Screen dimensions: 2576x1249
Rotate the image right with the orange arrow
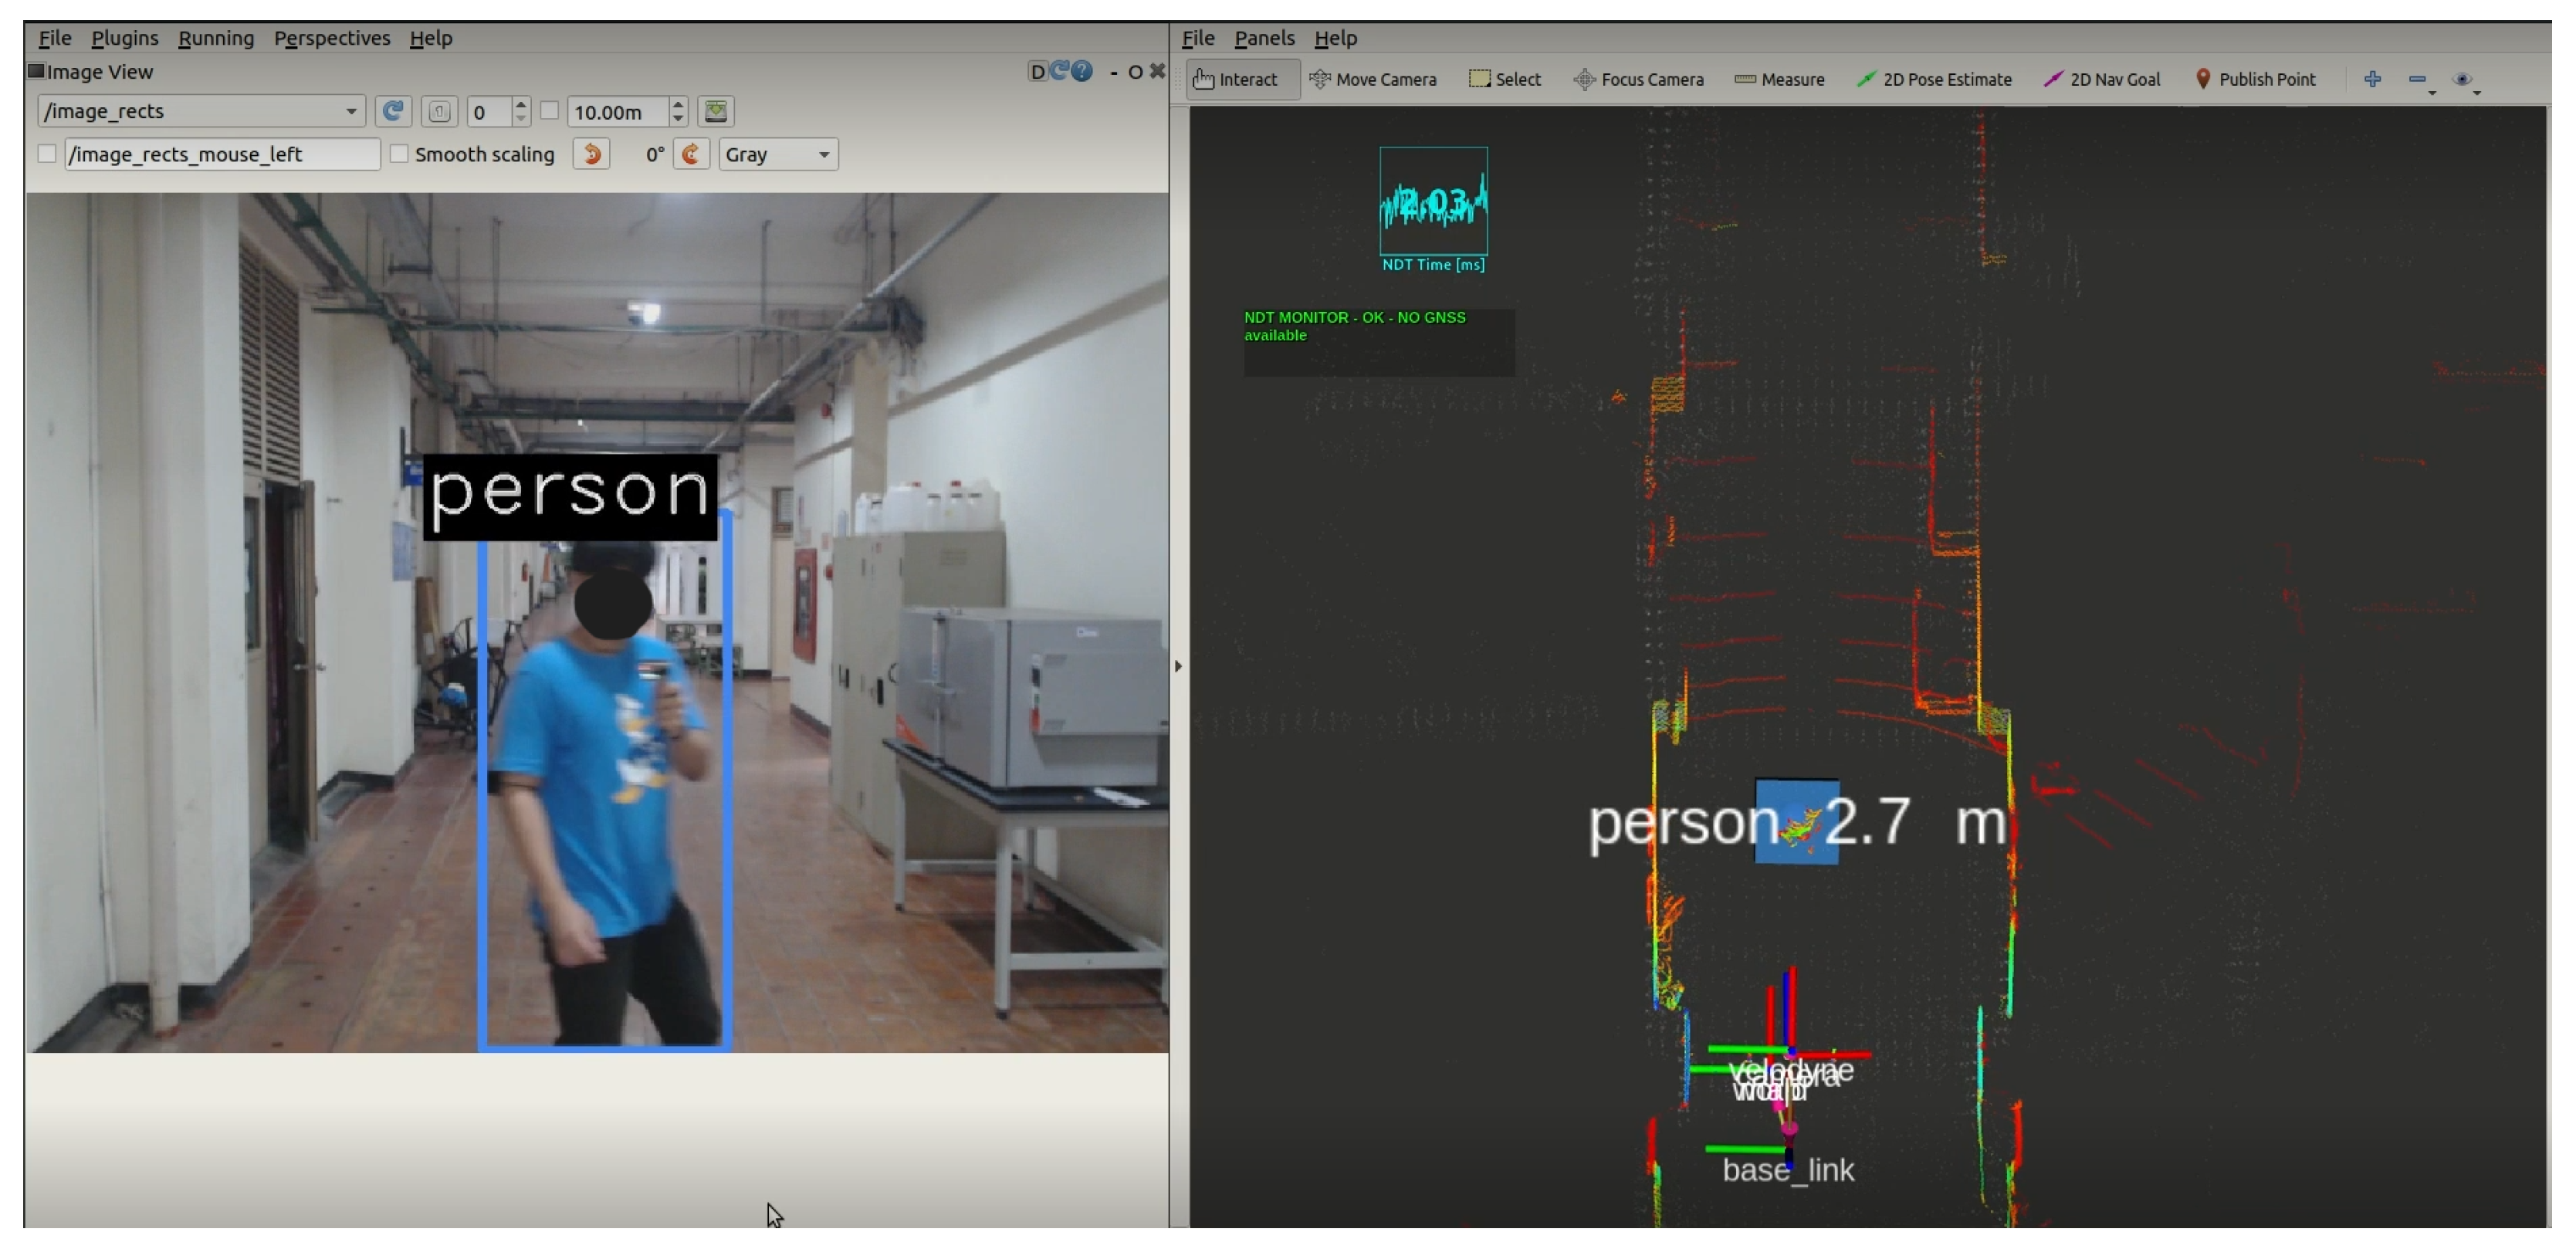click(690, 154)
